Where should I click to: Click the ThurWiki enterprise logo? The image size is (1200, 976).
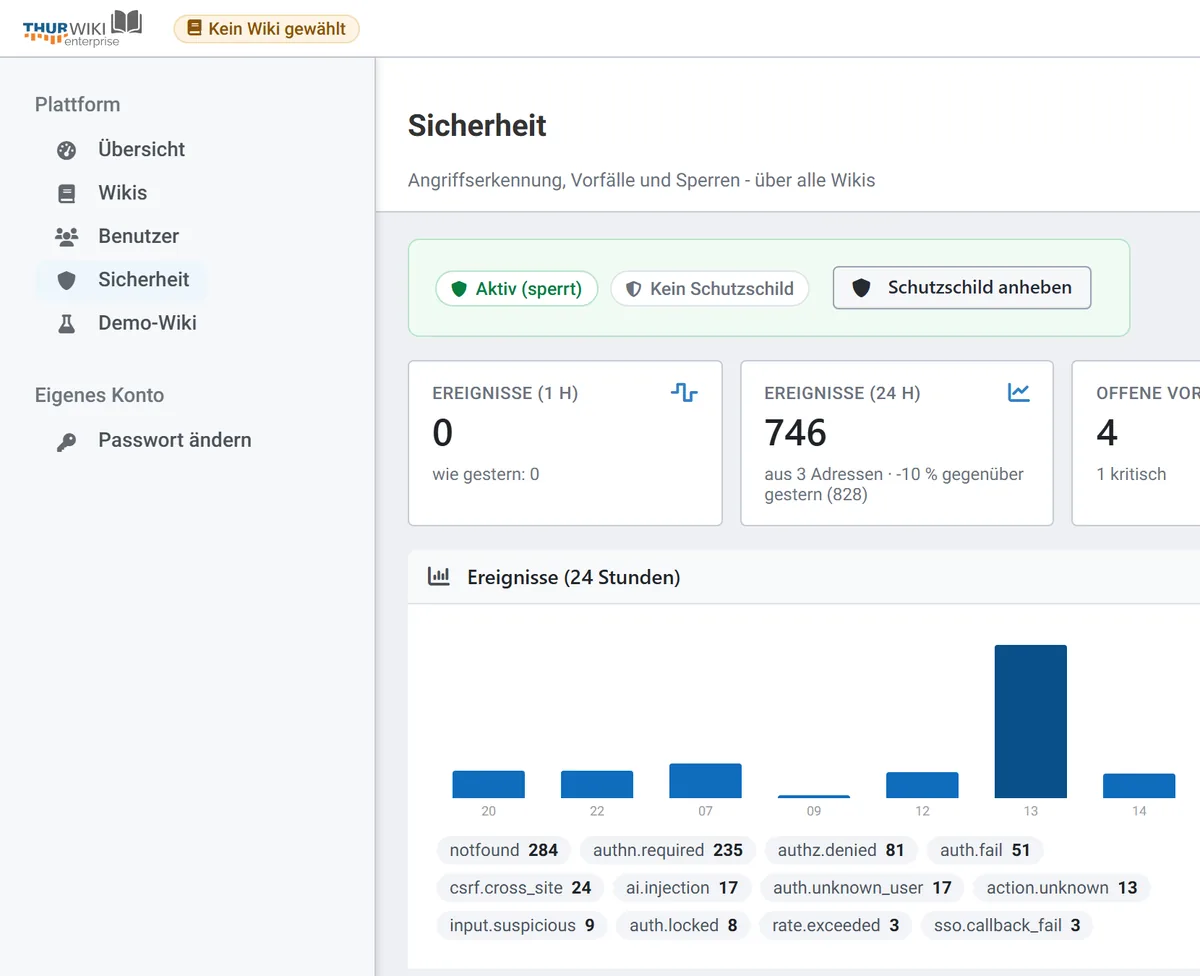(x=83, y=28)
